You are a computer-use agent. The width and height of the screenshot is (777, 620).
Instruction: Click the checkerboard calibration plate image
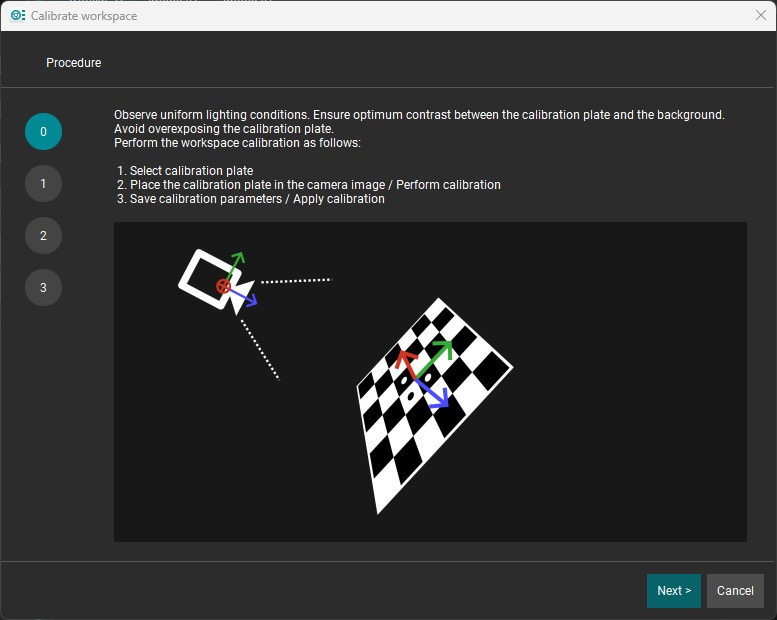tap(435, 405)
